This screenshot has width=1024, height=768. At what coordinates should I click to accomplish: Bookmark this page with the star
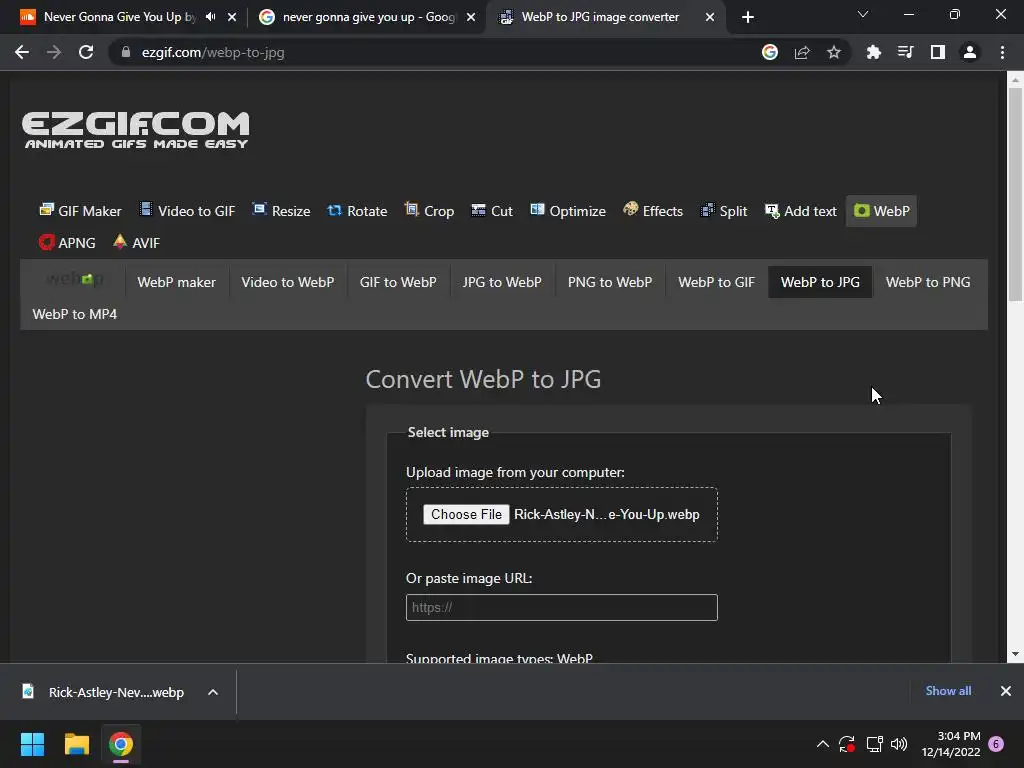coord(834,52)
